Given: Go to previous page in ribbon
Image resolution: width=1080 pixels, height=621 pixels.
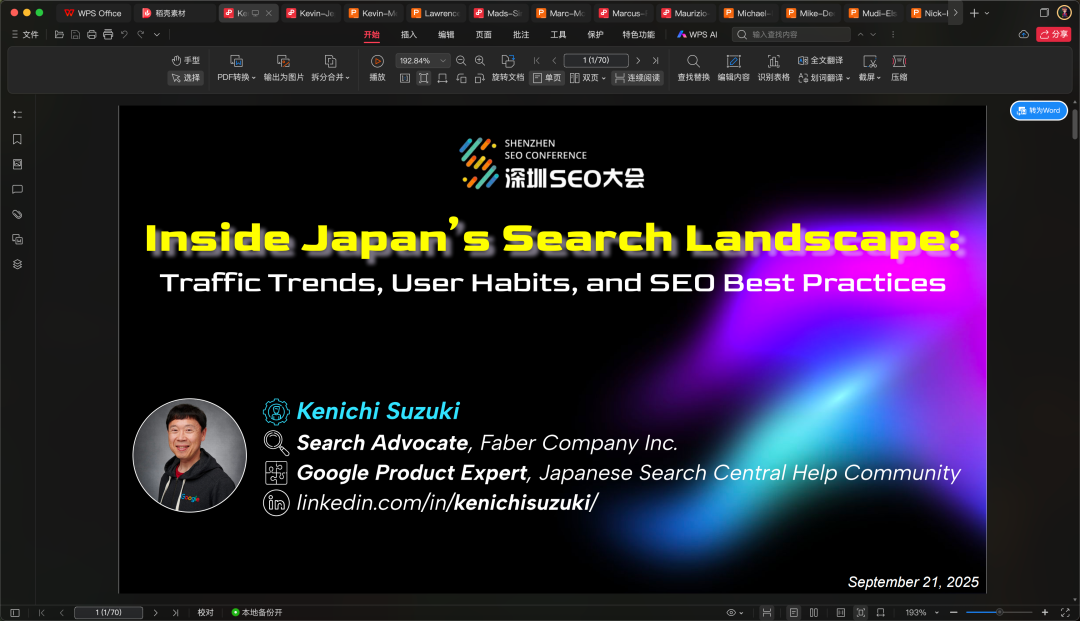Looking at the screenshot, I should coord(554,61).
